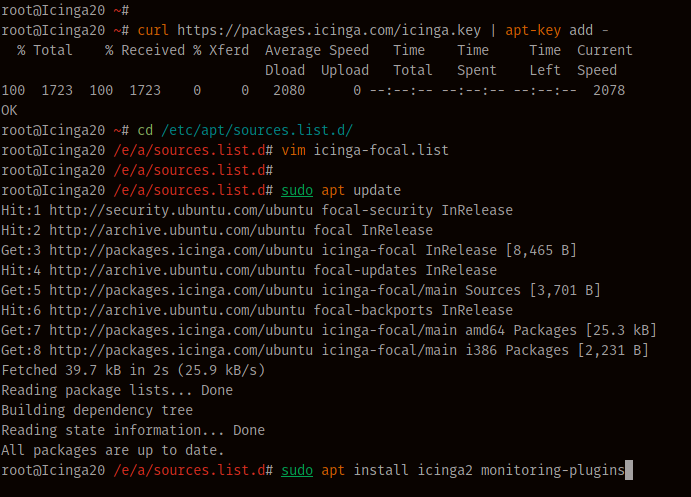691x497 pixels.
Task: Click the icinga-focal.list file name
Action: (x=381, y=150)
